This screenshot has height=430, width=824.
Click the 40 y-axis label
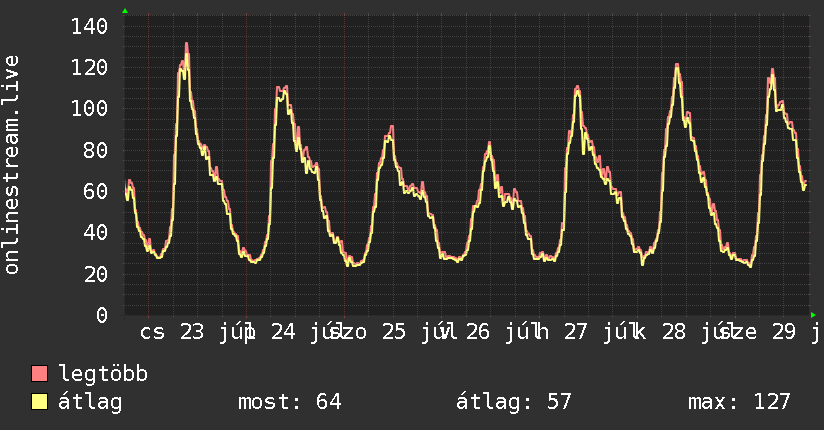96,232
